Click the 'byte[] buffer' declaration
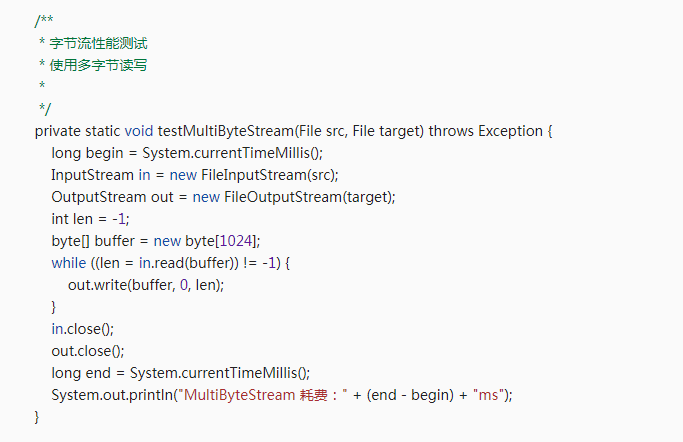The image size is (683, 442). pyautogui.click(x=91, y=240)
